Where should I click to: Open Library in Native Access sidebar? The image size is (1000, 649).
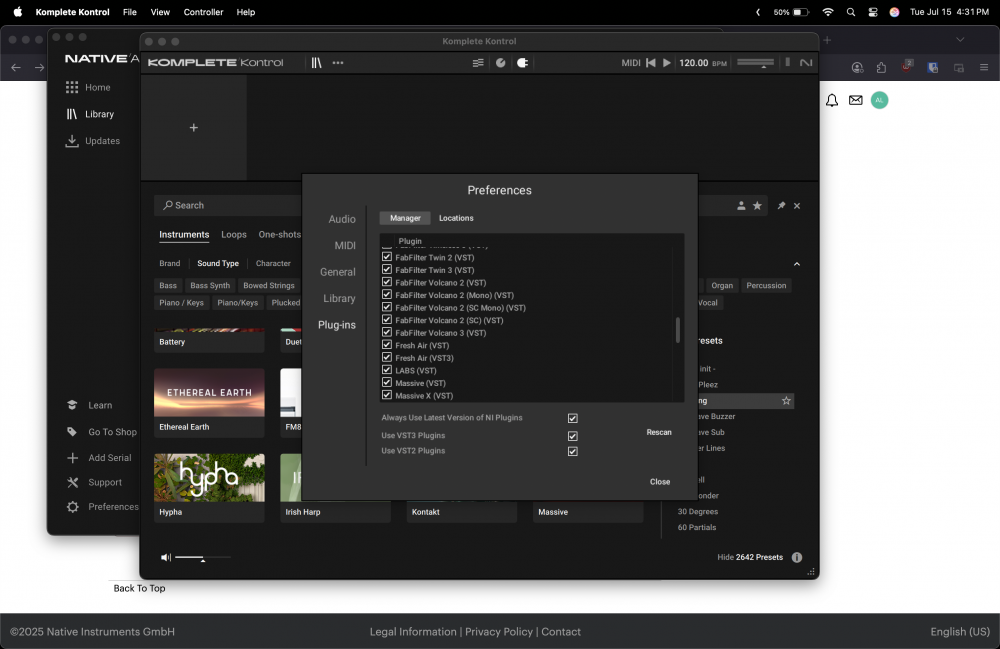[90, 114]
